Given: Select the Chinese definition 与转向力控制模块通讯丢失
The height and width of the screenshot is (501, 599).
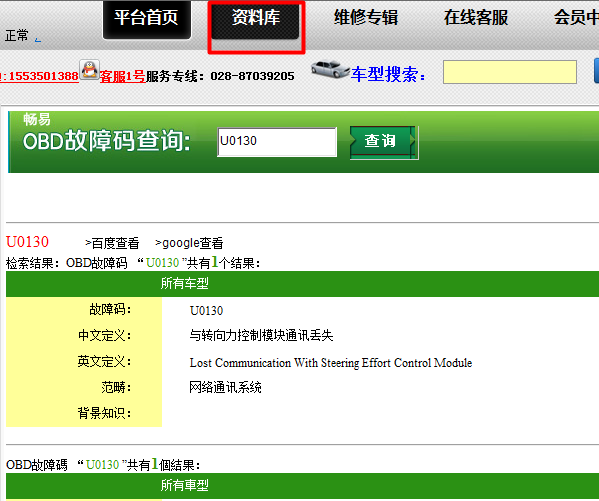Looking at the screenshot, I should pos(261,336).
